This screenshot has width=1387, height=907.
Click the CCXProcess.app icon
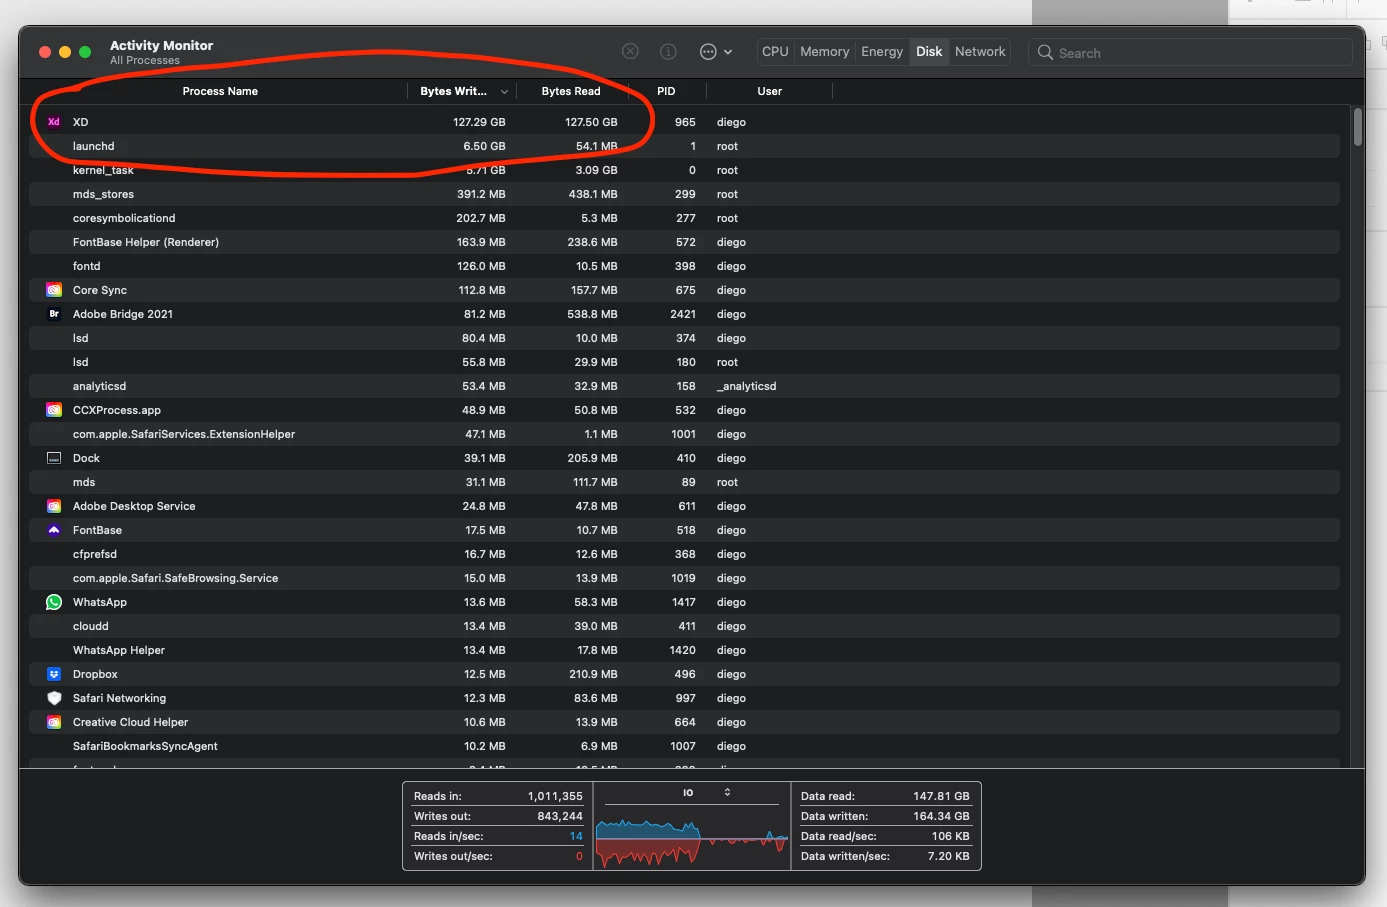point(54,410)
